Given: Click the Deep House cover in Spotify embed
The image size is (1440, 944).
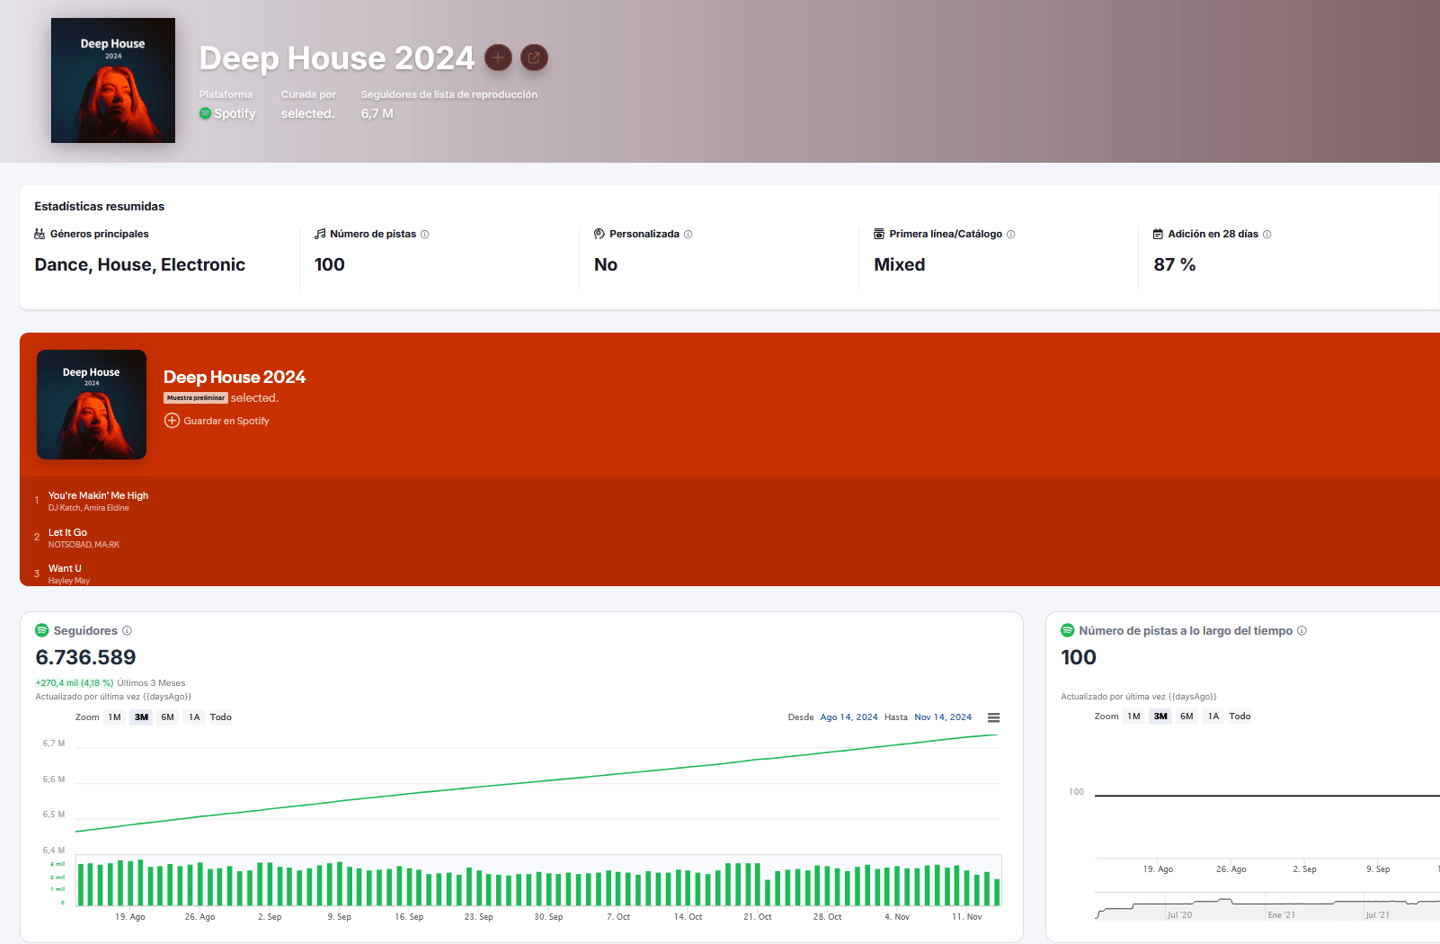Looking at the screenshot, I should (x=92, y=405).
